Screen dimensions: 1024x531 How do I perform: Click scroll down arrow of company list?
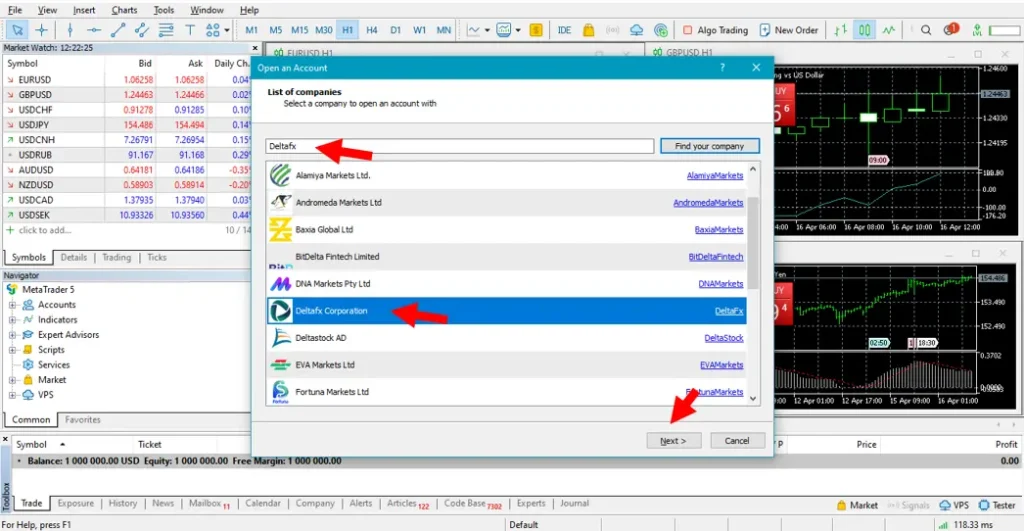tap(753, 398)
